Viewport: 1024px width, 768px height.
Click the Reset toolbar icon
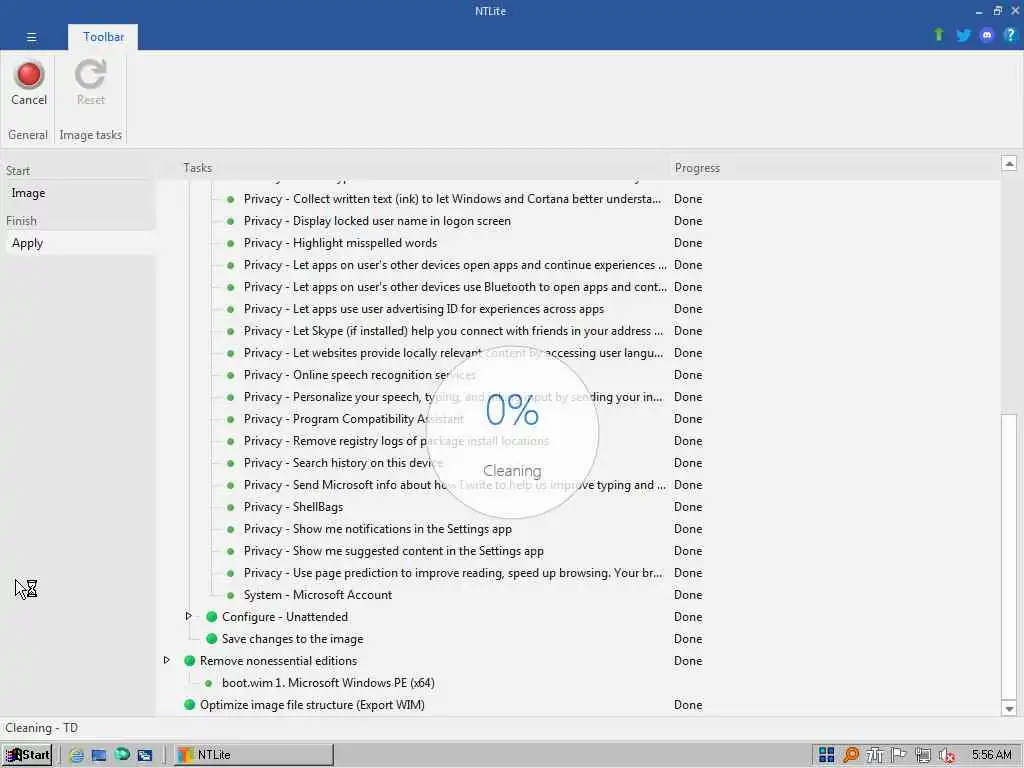click(x=90, y=83)
